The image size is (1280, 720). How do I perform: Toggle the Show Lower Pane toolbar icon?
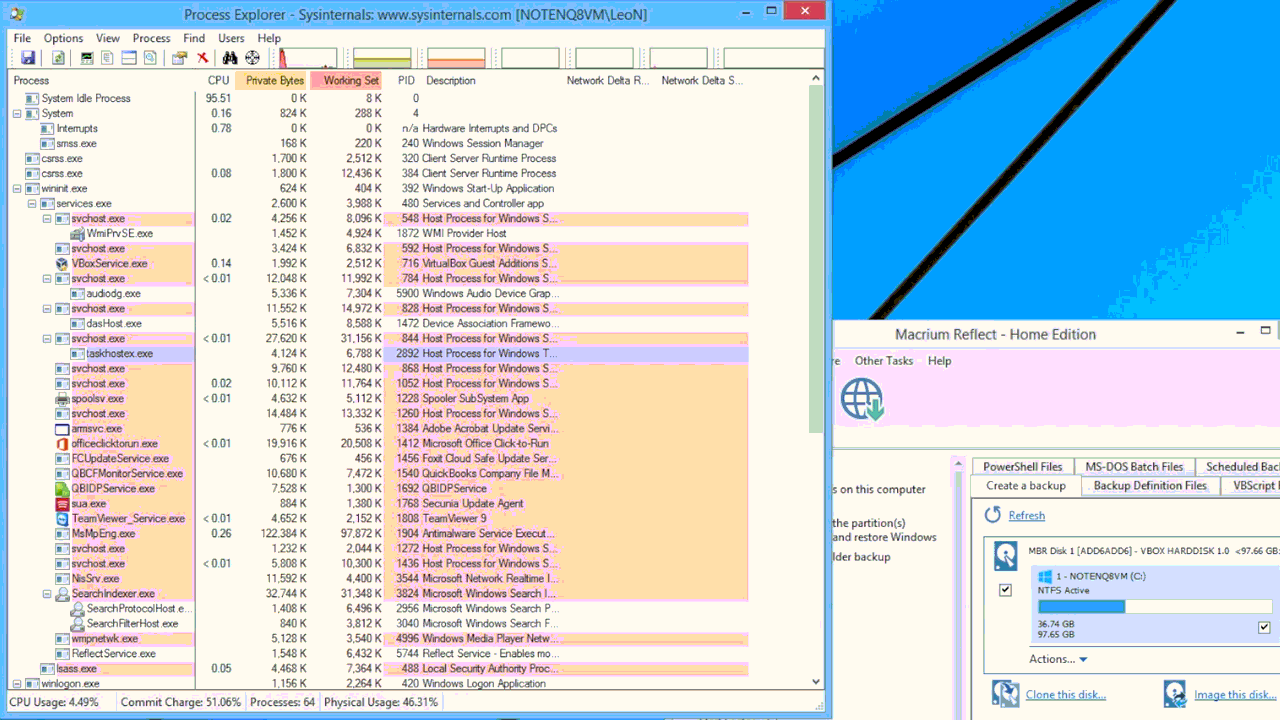[x=129, y=58]
